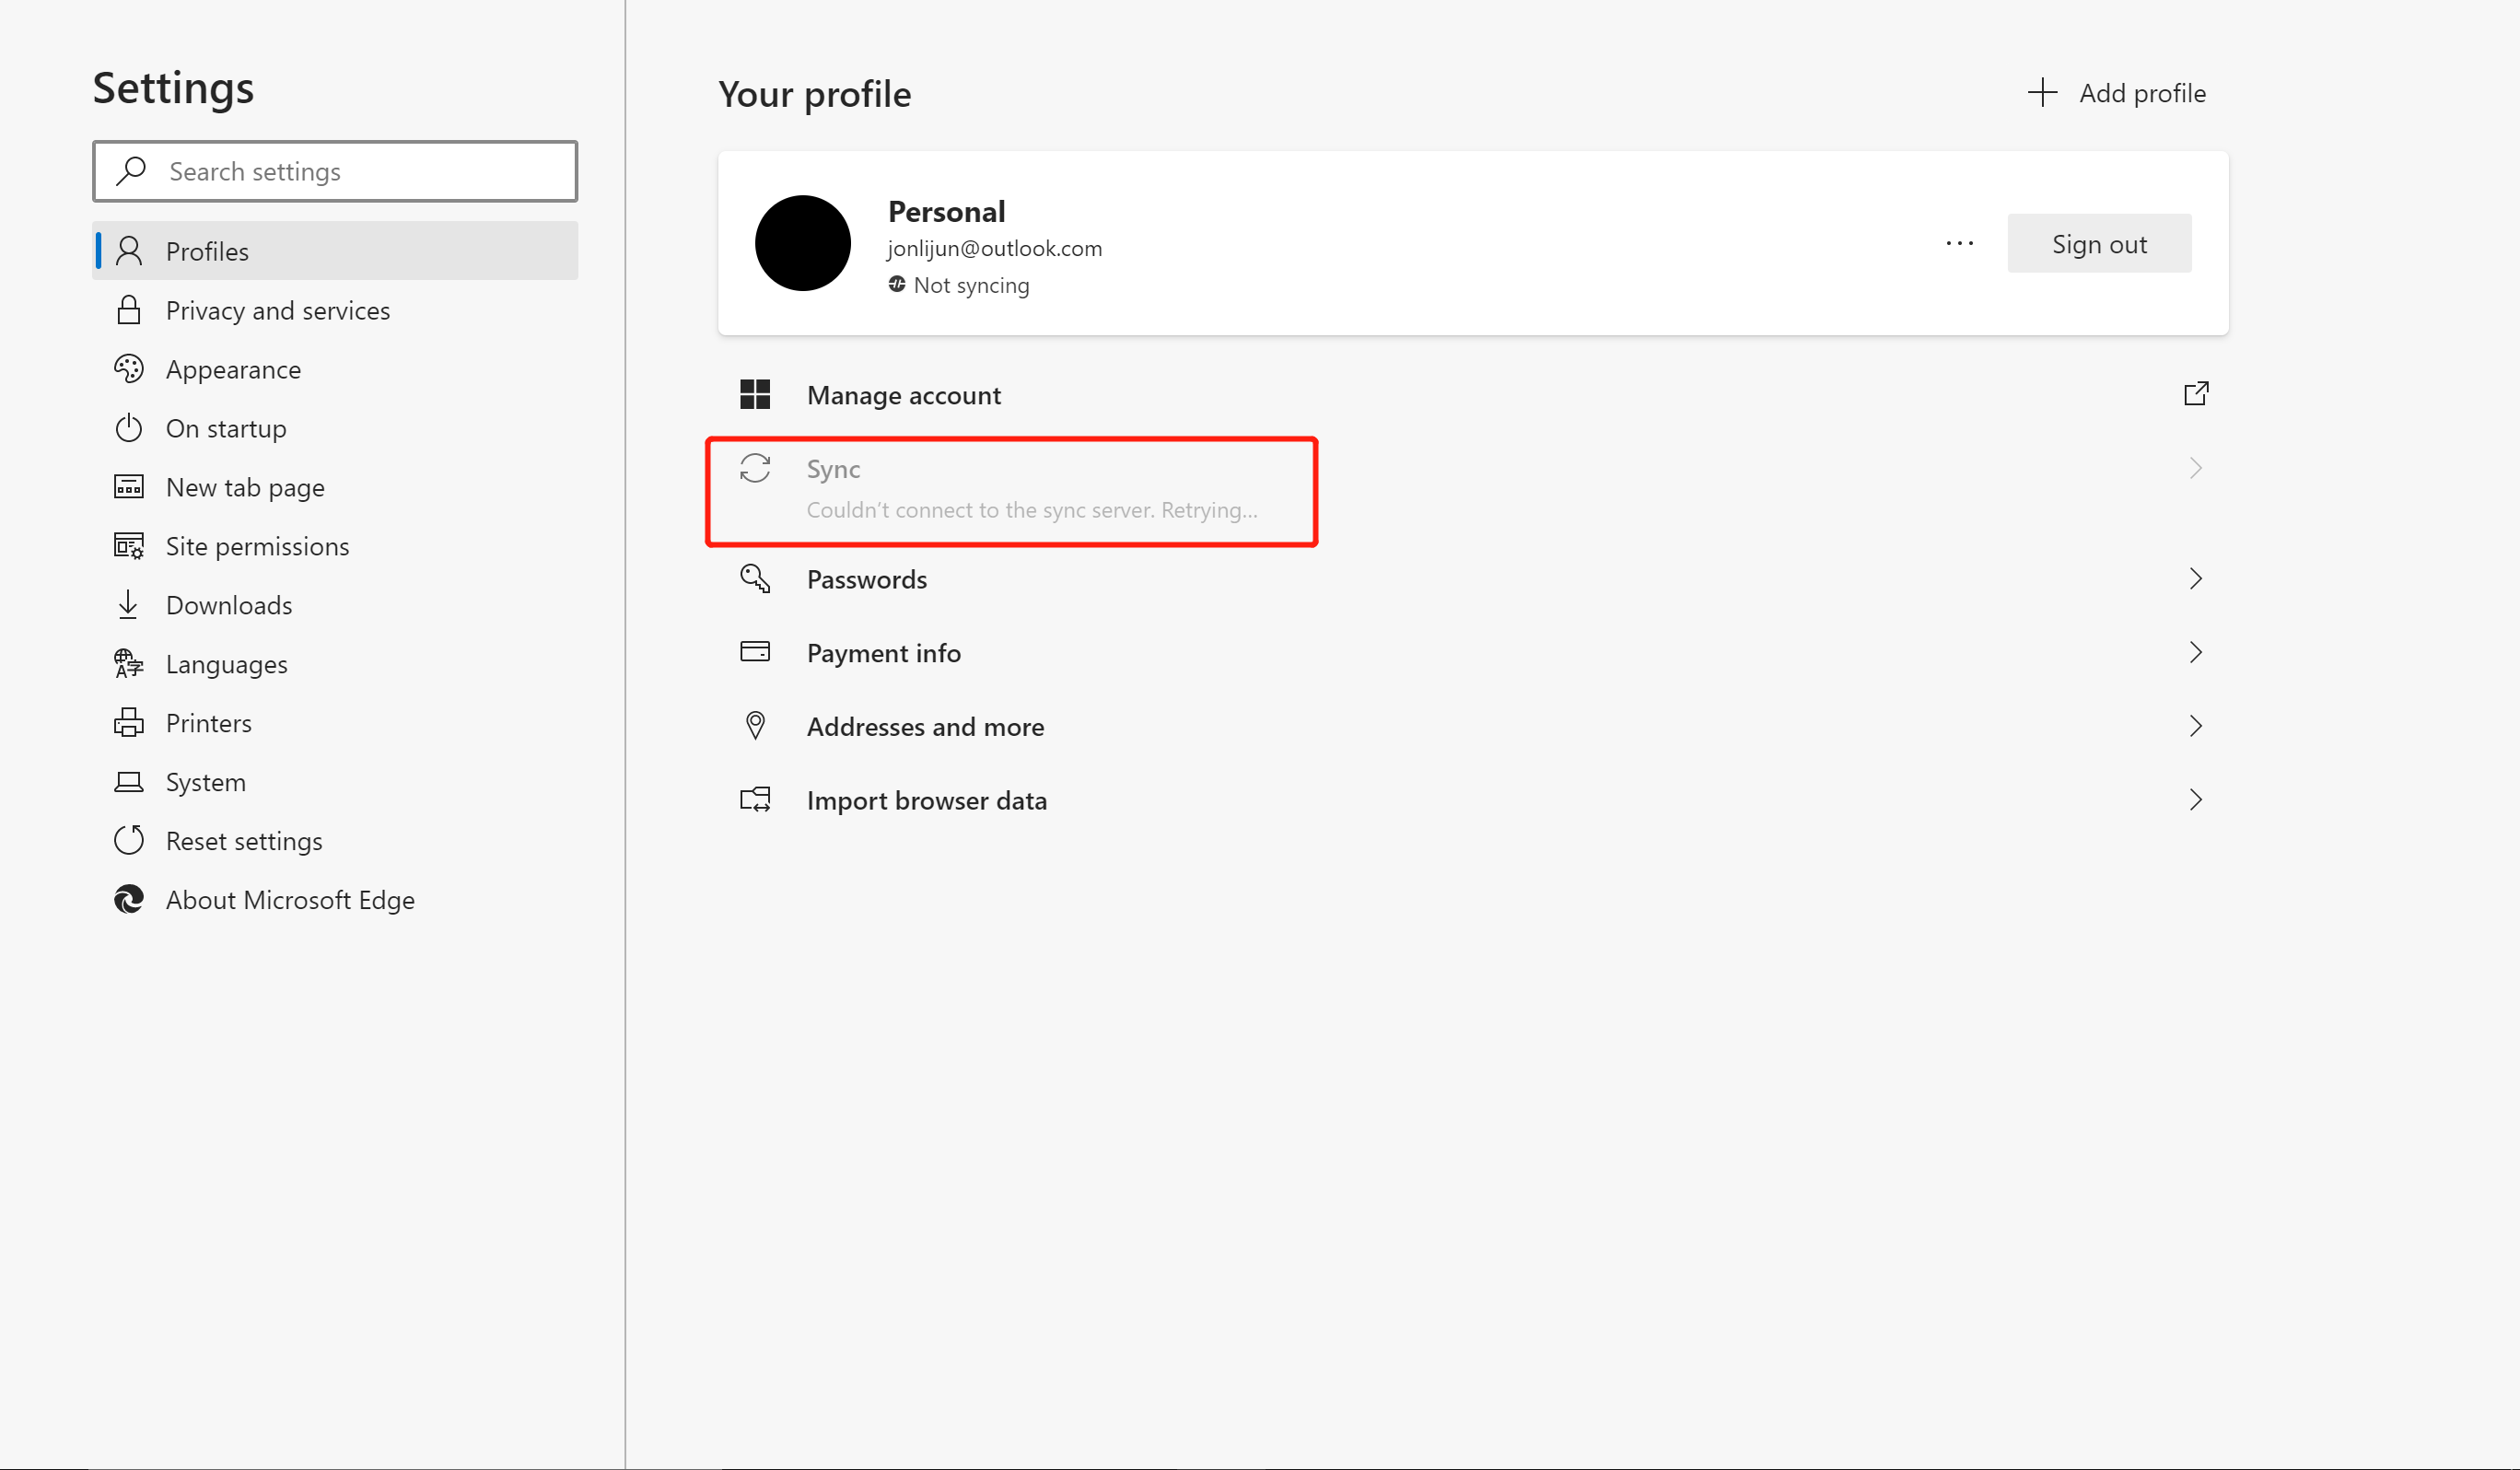Viewport: 2520px width, 1470px height.
Task: Click the credit card icon for Payment info
Action: point(755,652)
